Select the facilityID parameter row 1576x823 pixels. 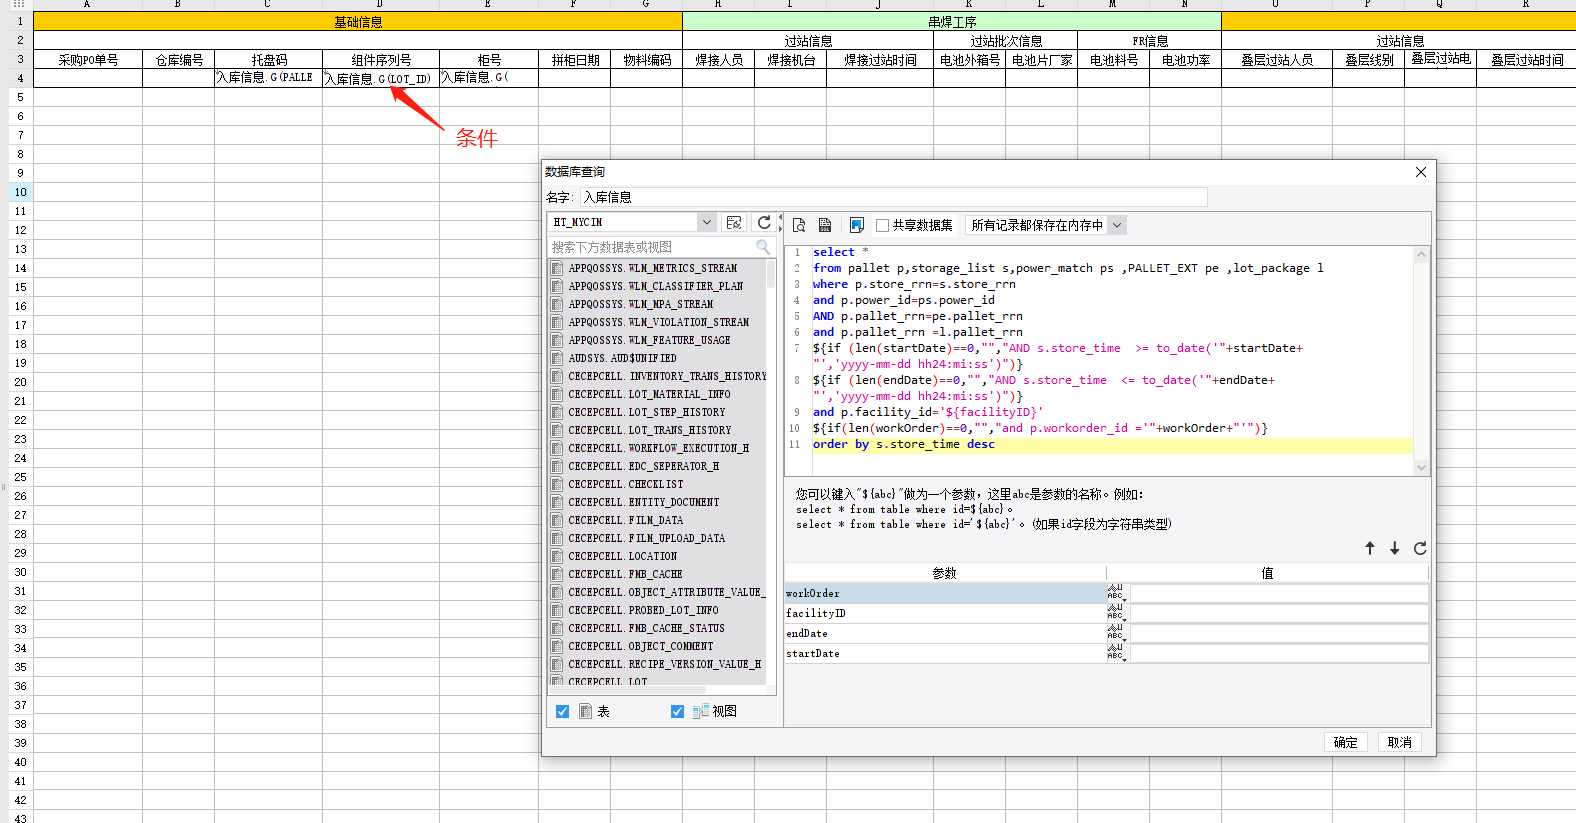click(944, 613)
